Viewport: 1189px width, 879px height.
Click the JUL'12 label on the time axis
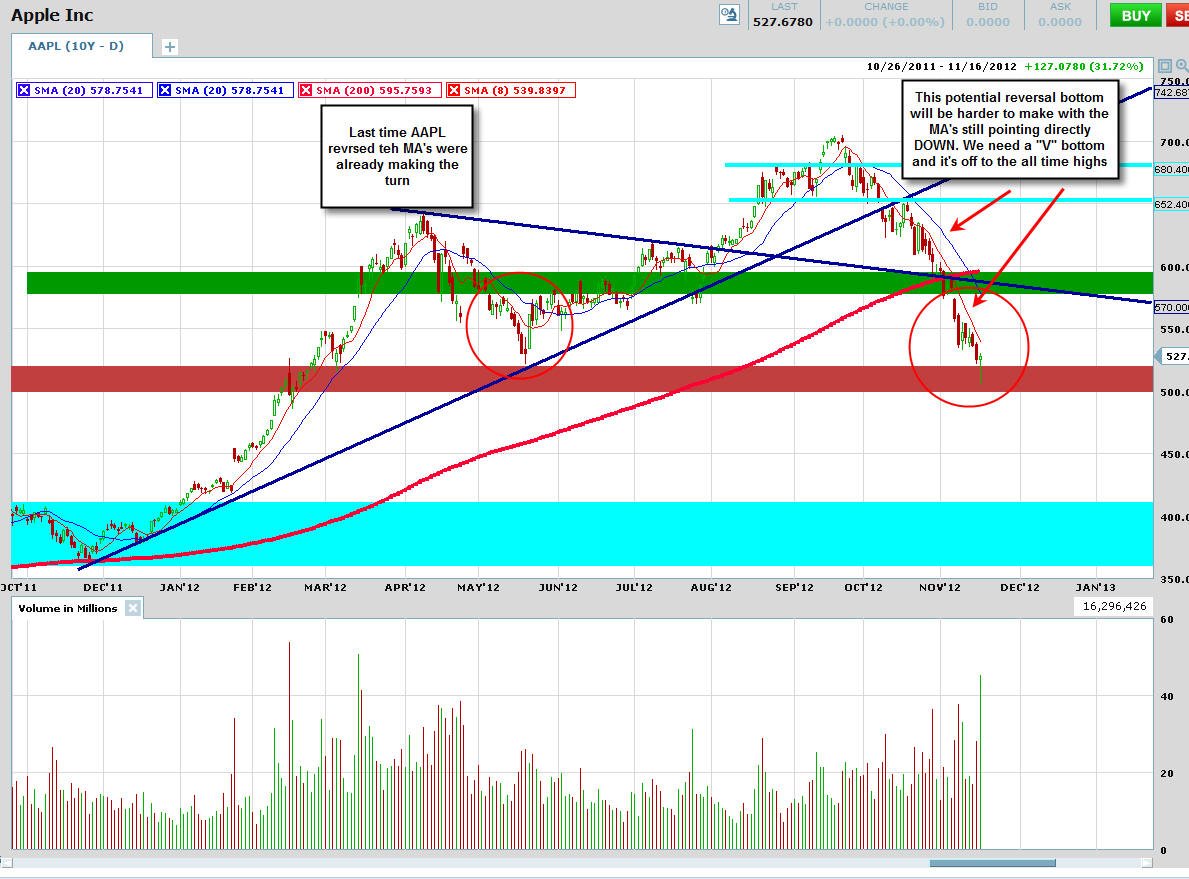point(634,587)
